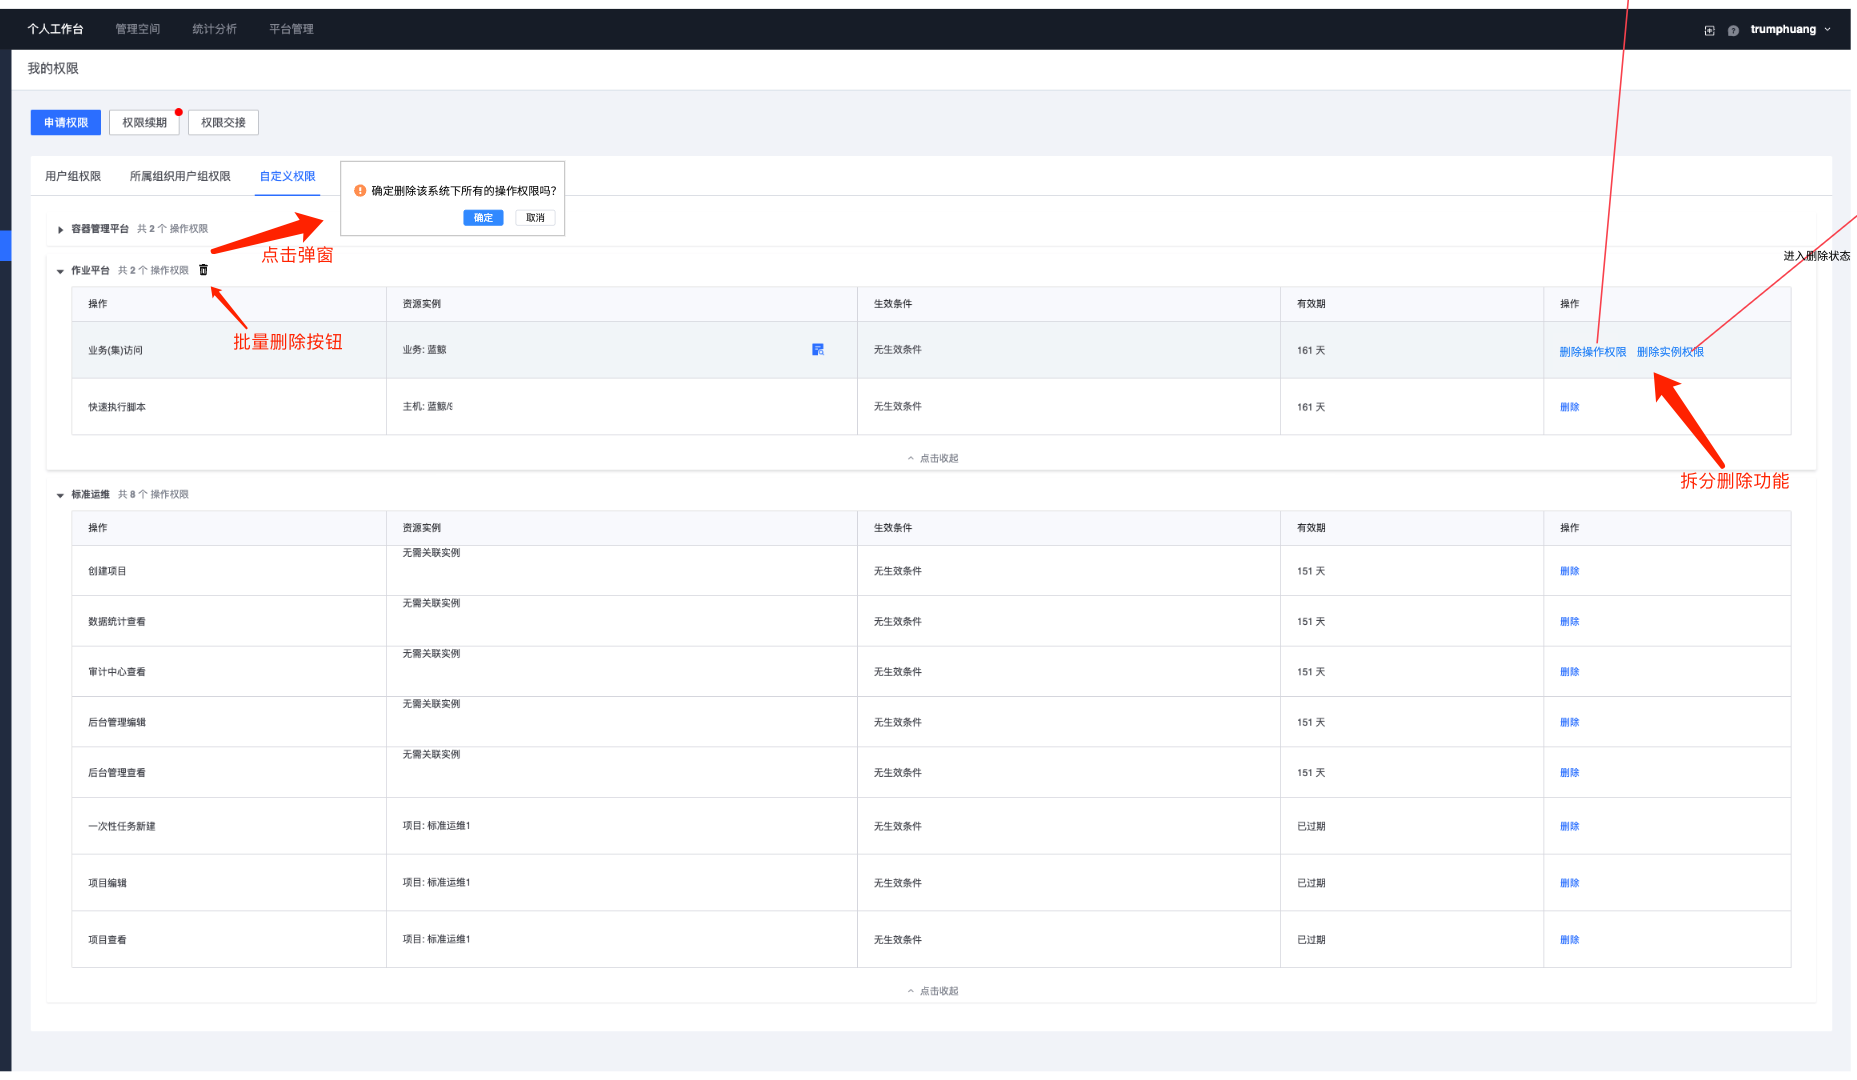Image resolution: width=1857 pixels, height=1080 pixels.
Task: Click the 删除操作权限 link in 业务(集)访问 row
Action: (1592, 351)
